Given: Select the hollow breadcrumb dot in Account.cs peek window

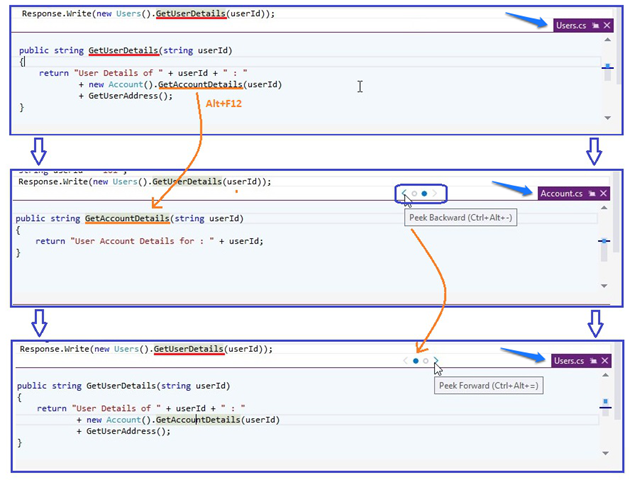Looking at the screenshot, I should (x=414, y=193).
